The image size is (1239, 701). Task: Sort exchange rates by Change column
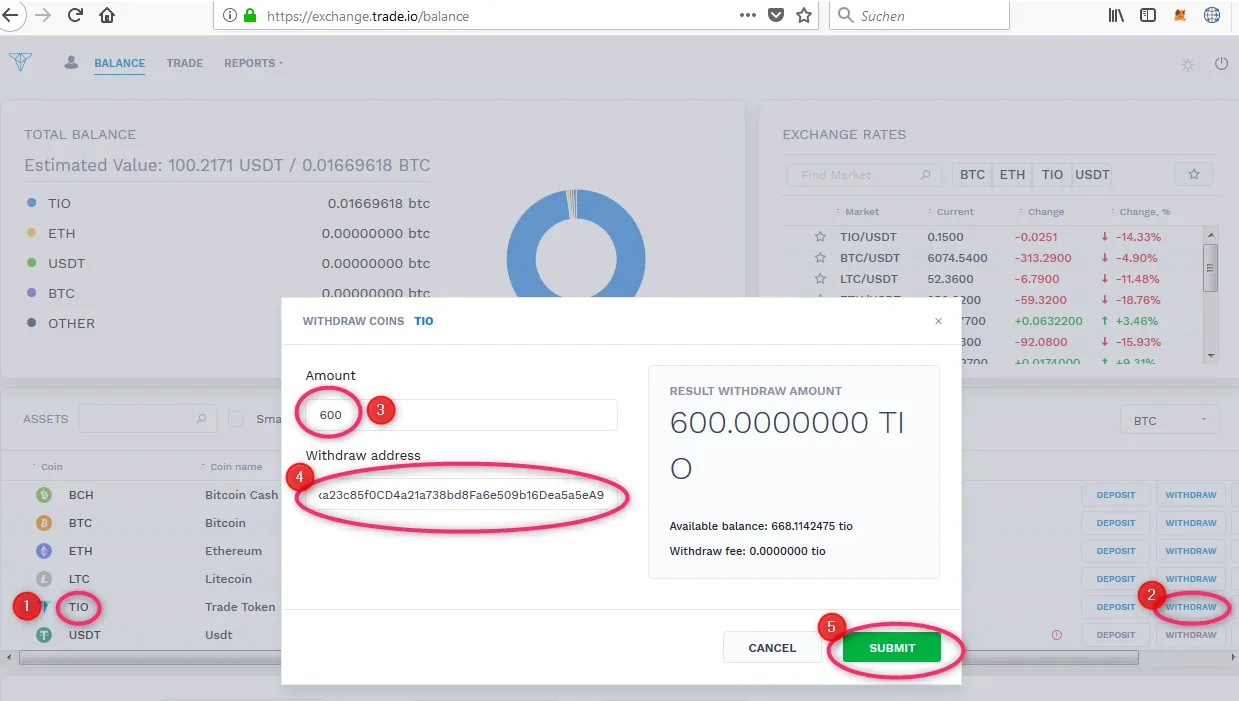1042,212
